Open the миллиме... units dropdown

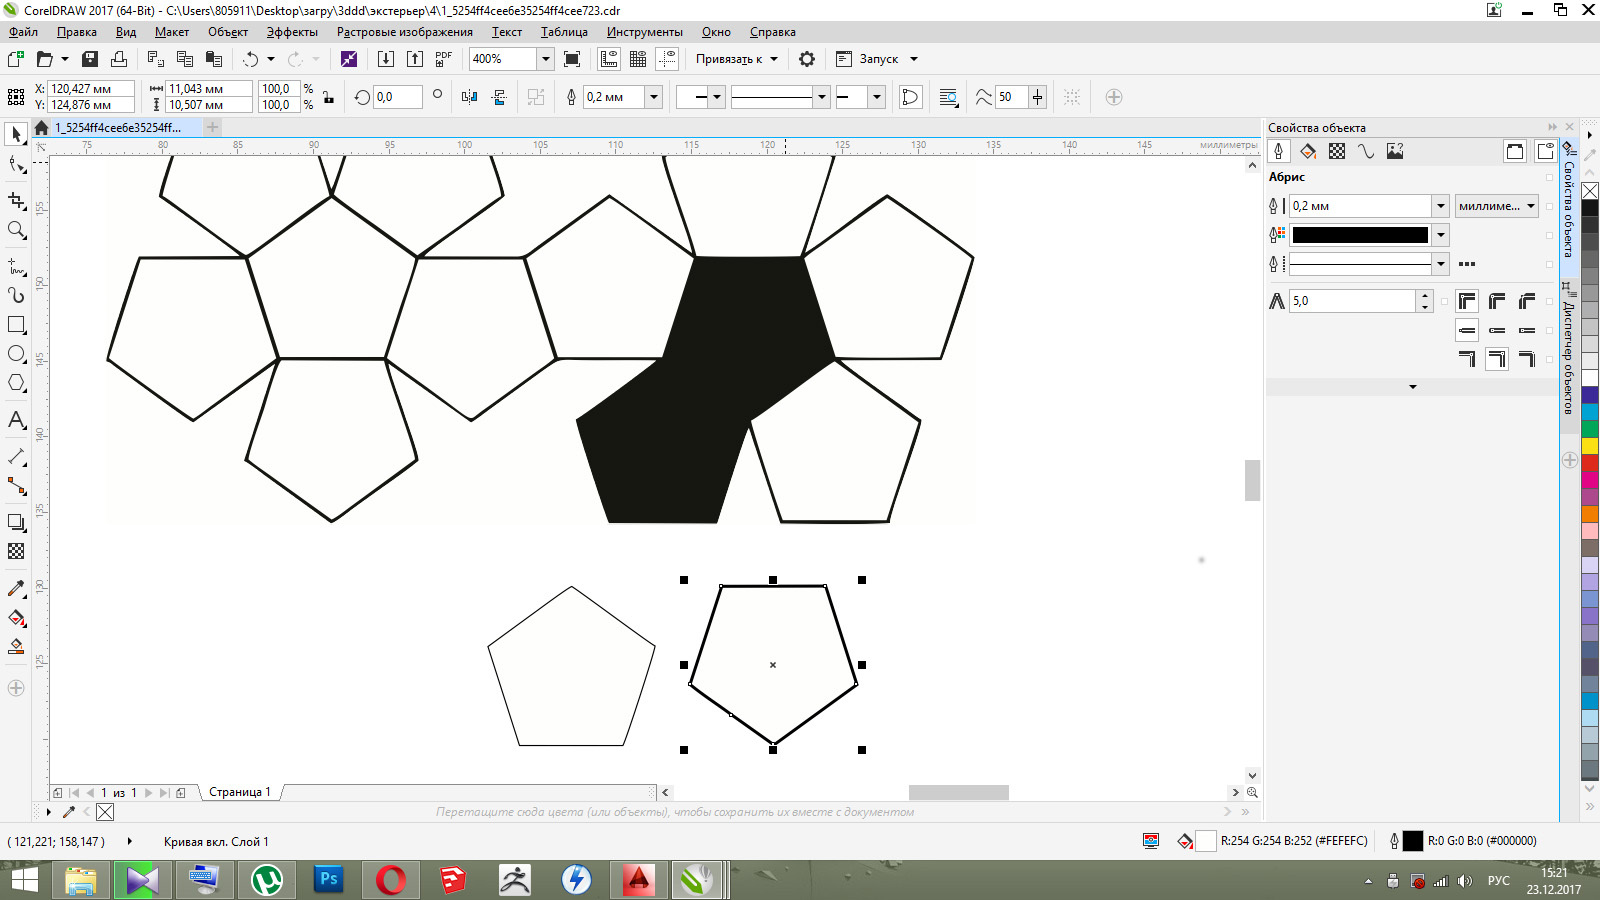[1497, 206]
